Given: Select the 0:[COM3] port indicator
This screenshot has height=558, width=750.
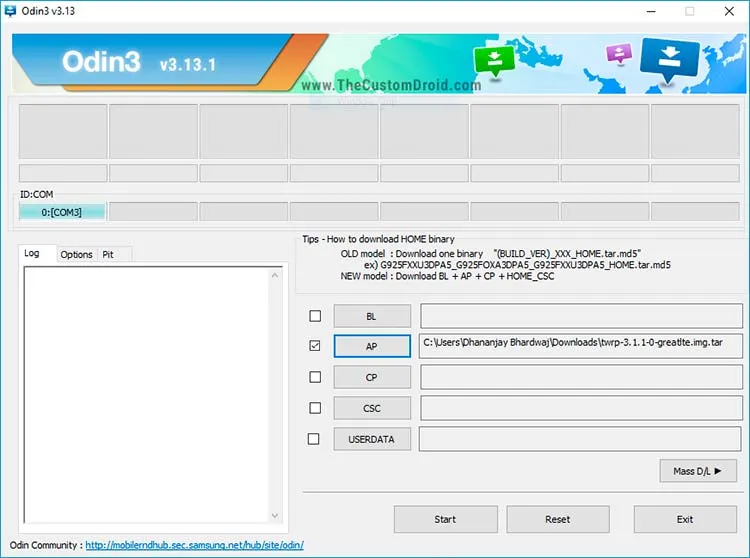Looking at the screenshot, I should pos(62,212).
